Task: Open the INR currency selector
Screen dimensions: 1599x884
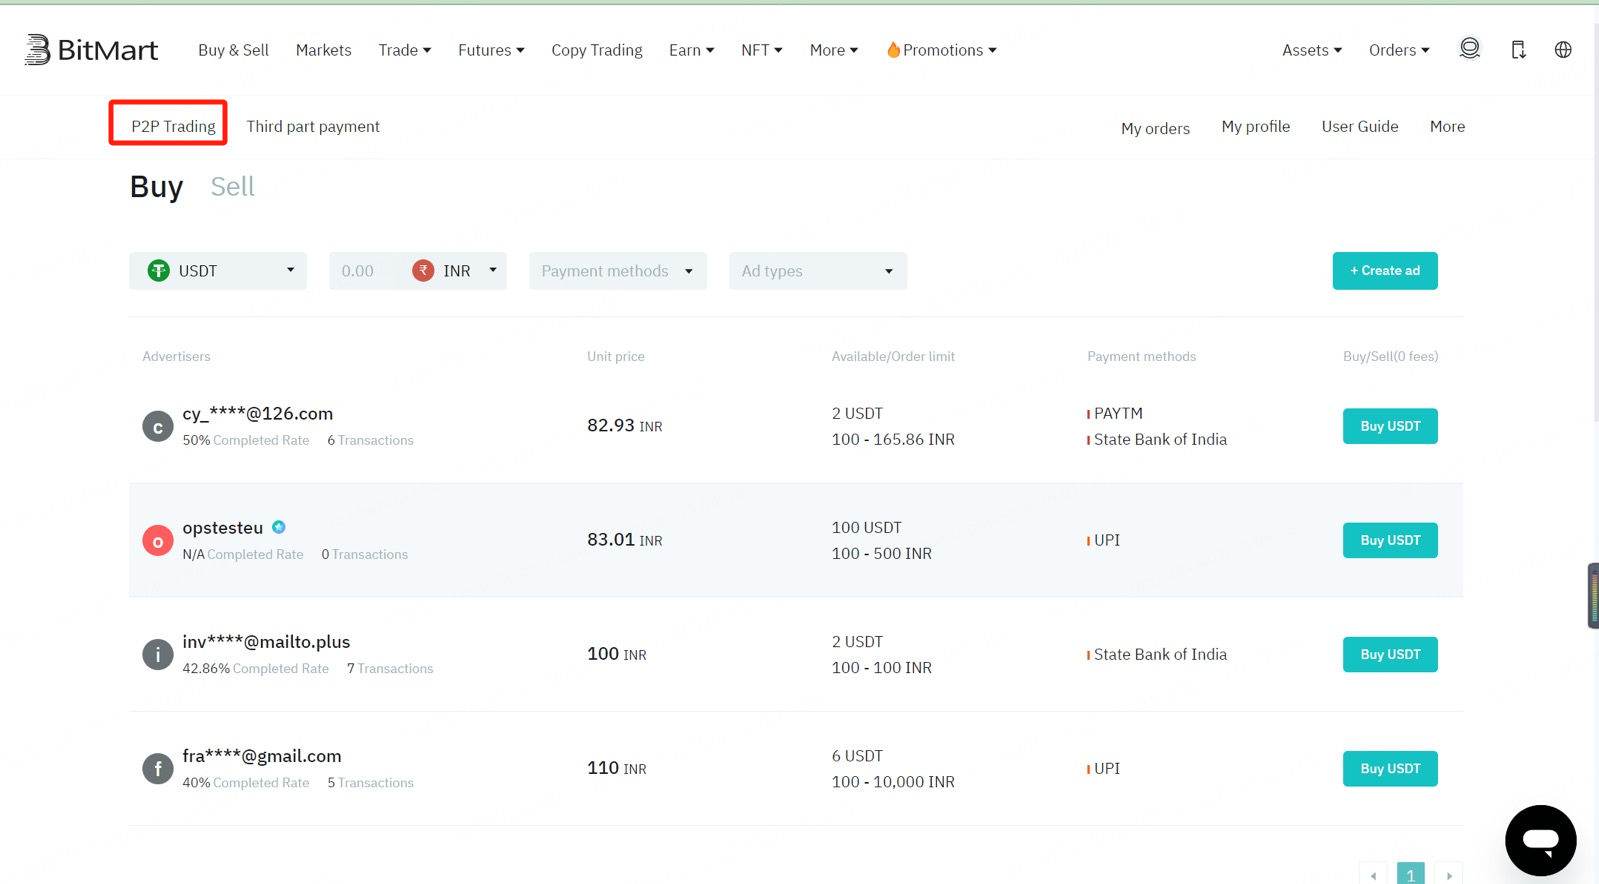Action: [x=456, y=271]
